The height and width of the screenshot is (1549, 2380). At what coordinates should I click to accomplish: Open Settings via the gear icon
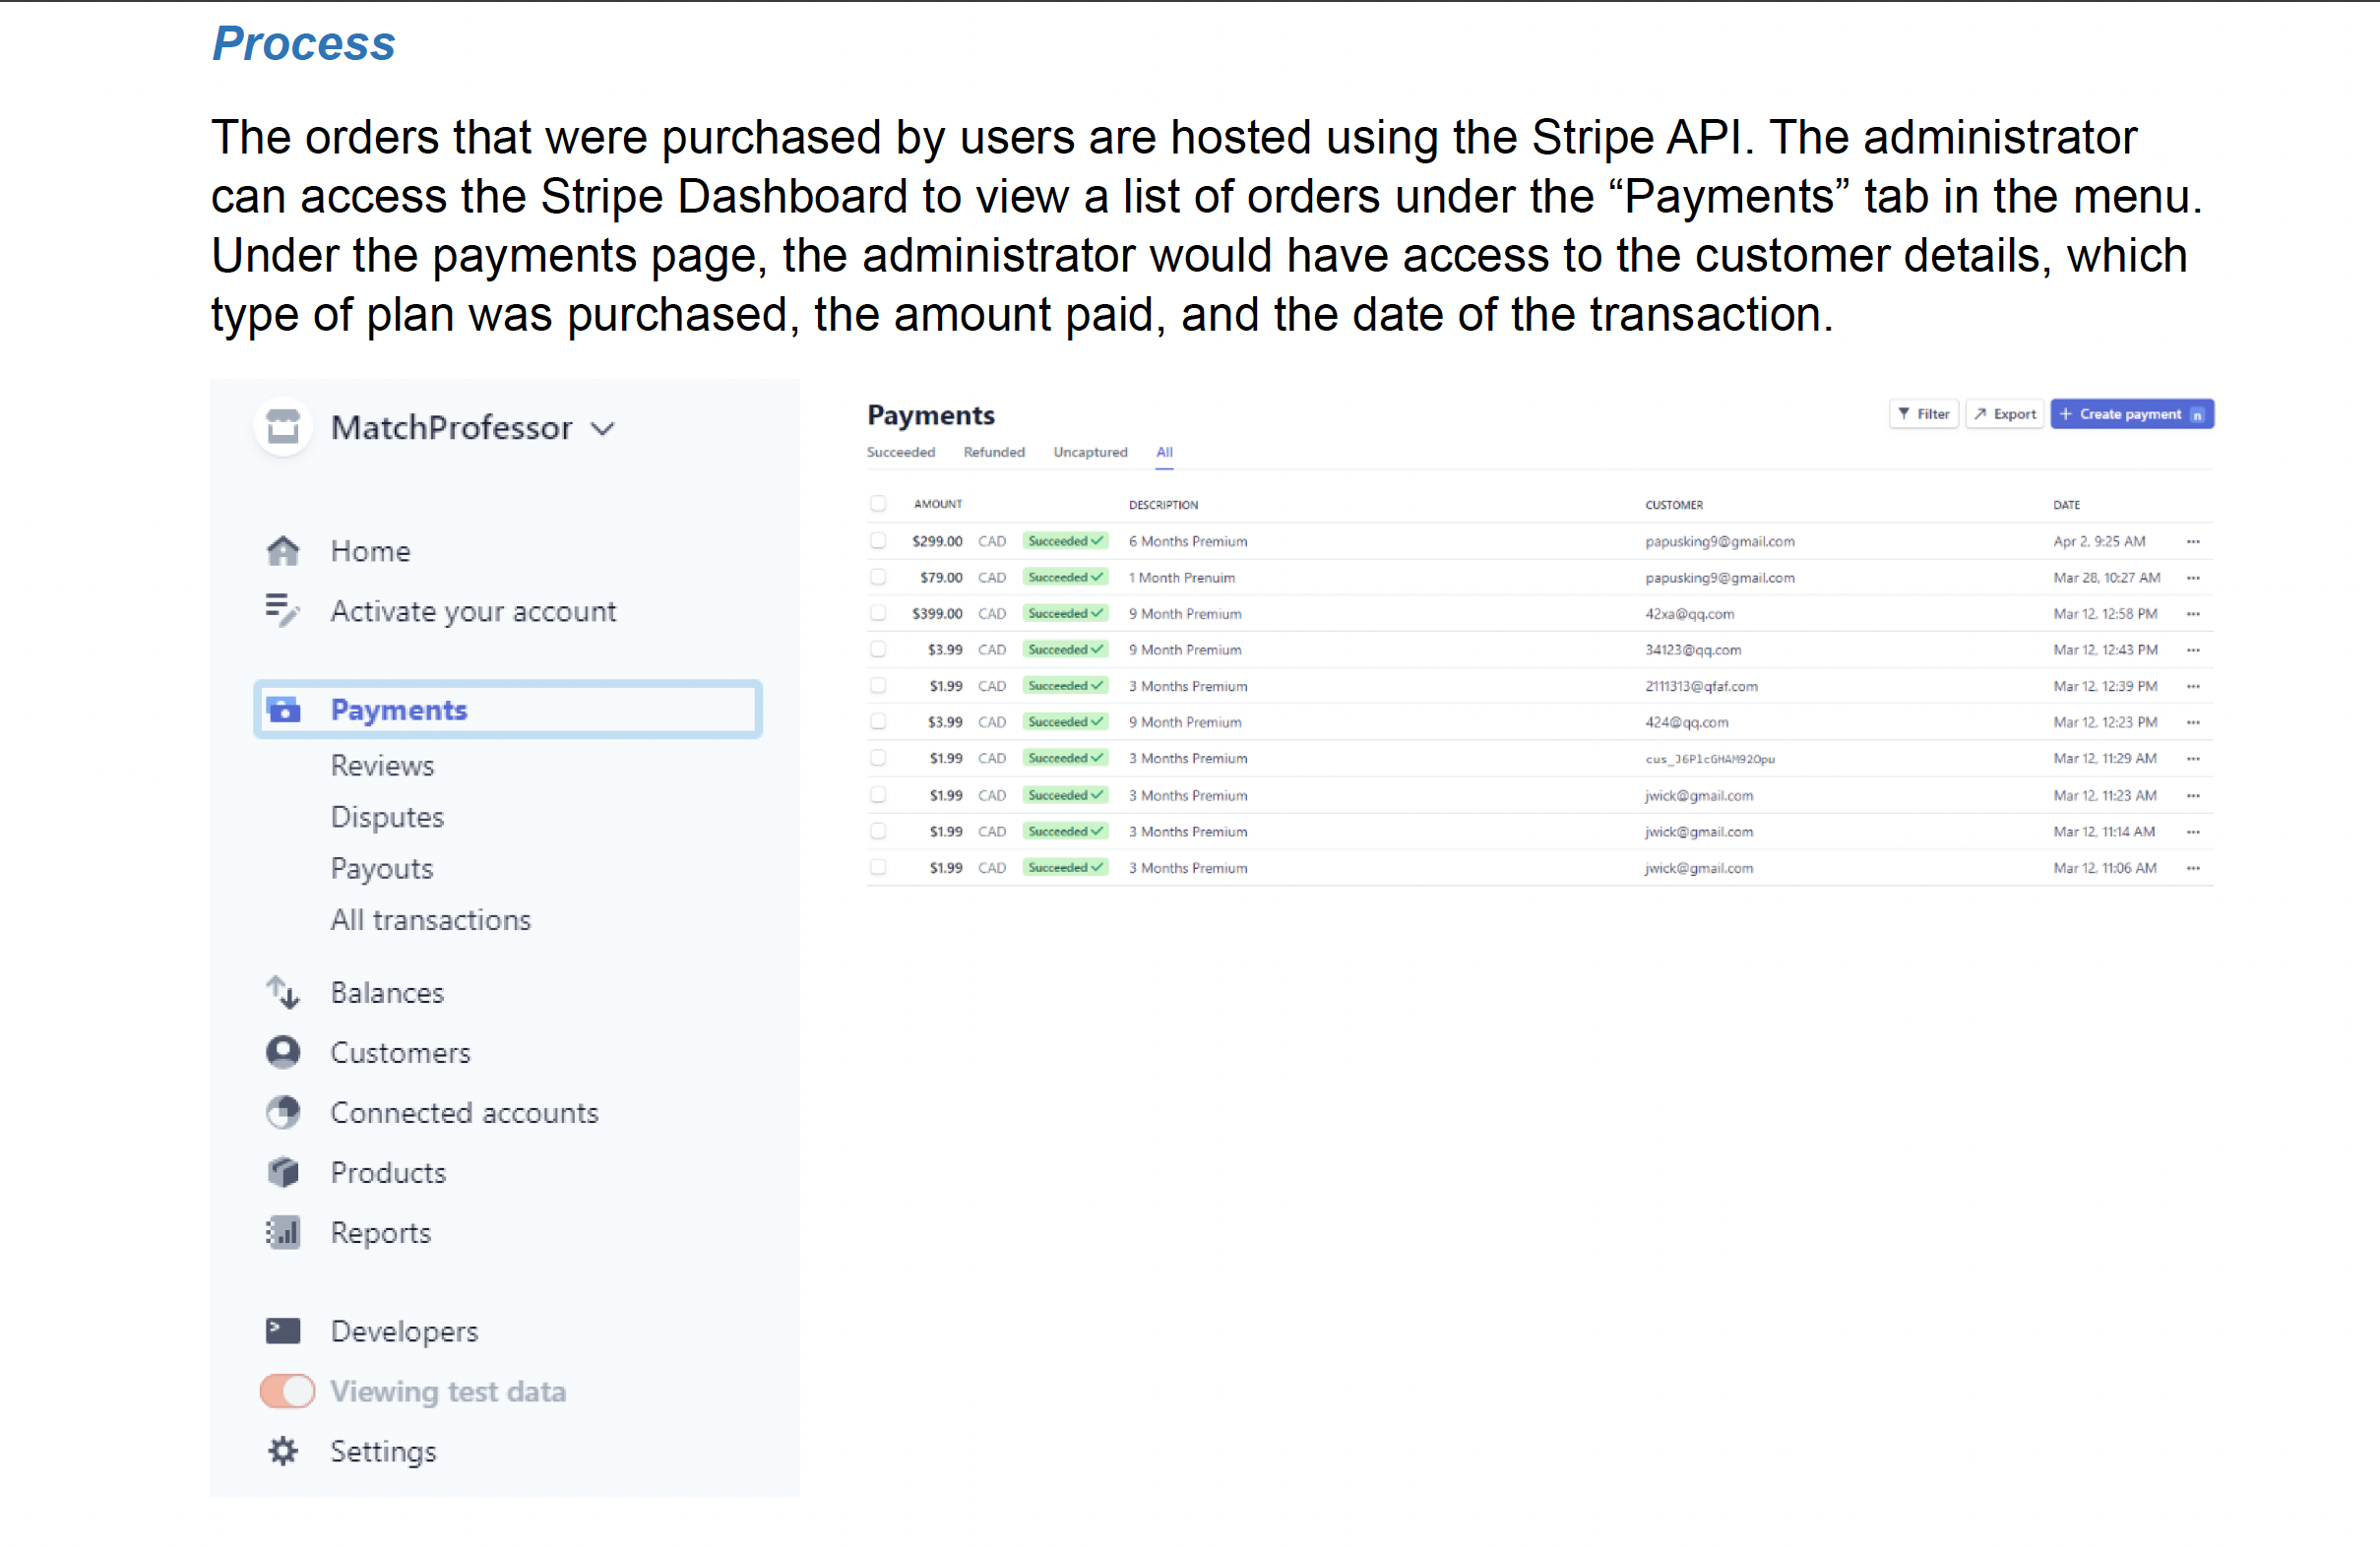[283, 1451]
